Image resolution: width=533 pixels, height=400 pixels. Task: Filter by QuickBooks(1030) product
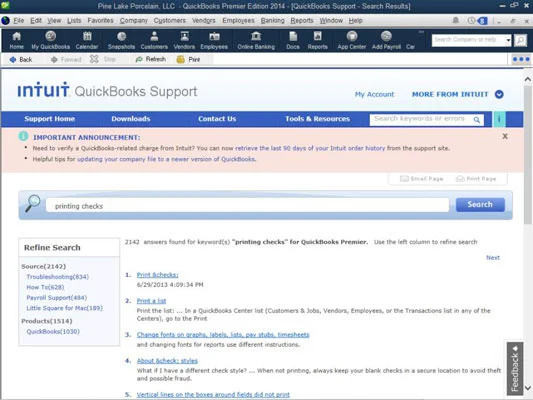(x=53, y=332)
